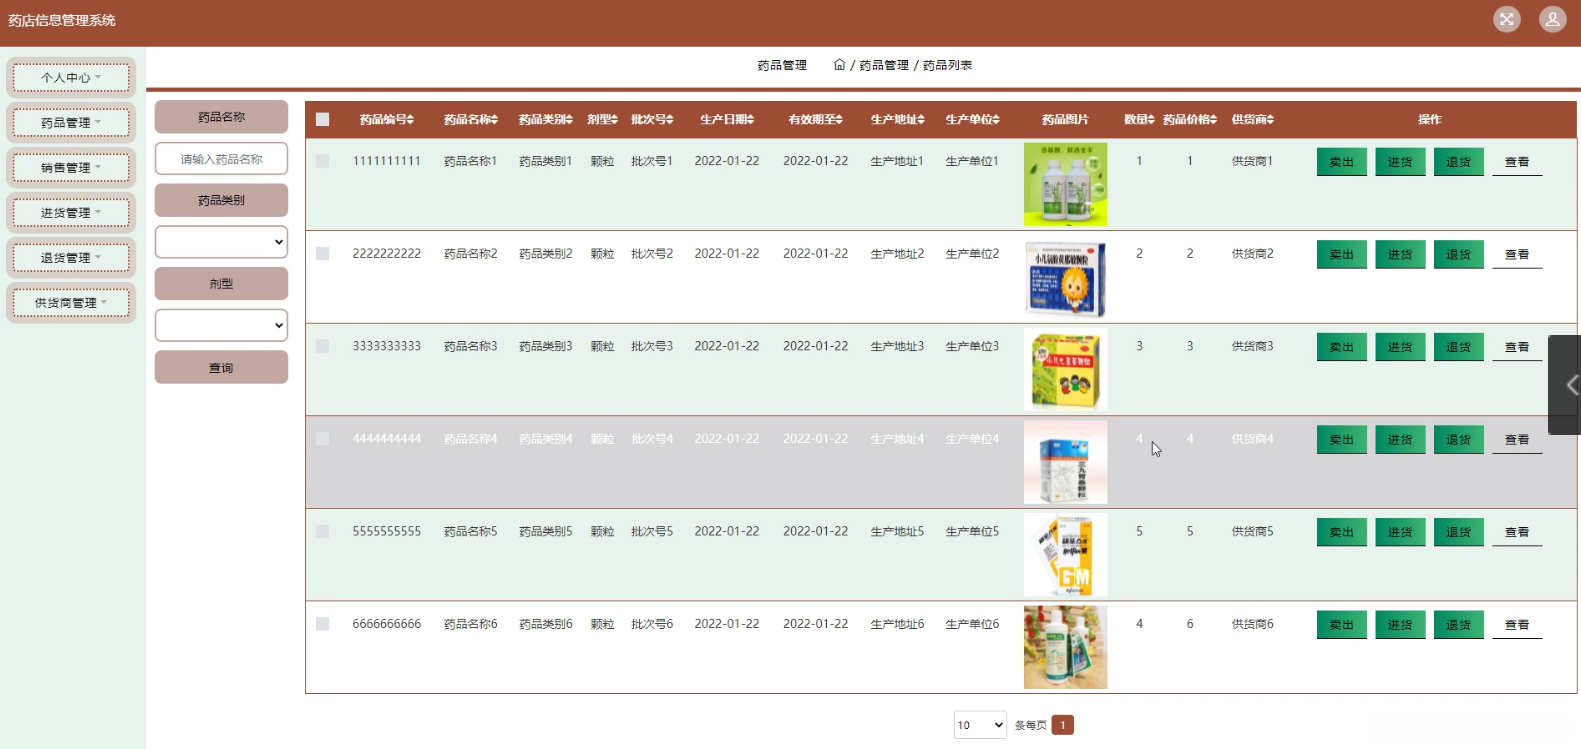
Task: Sort the table by 生产单位 column
Action: 972,119
